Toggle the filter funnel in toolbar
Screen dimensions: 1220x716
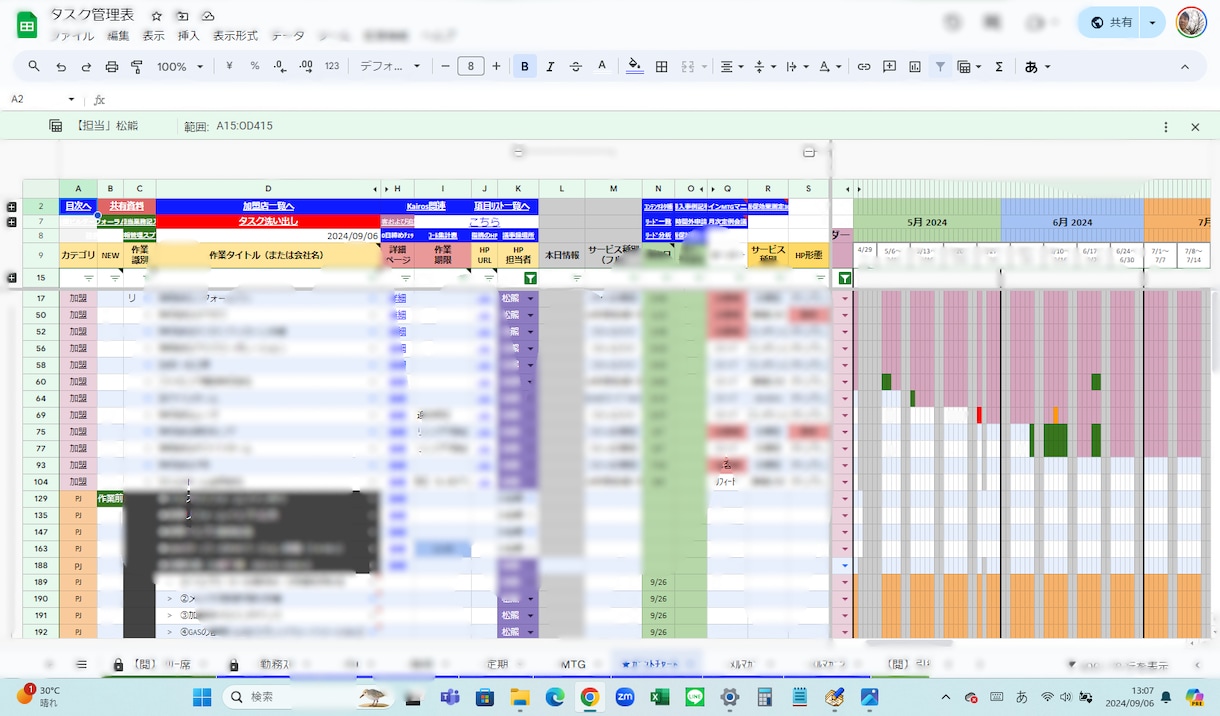tap(940, 67)
